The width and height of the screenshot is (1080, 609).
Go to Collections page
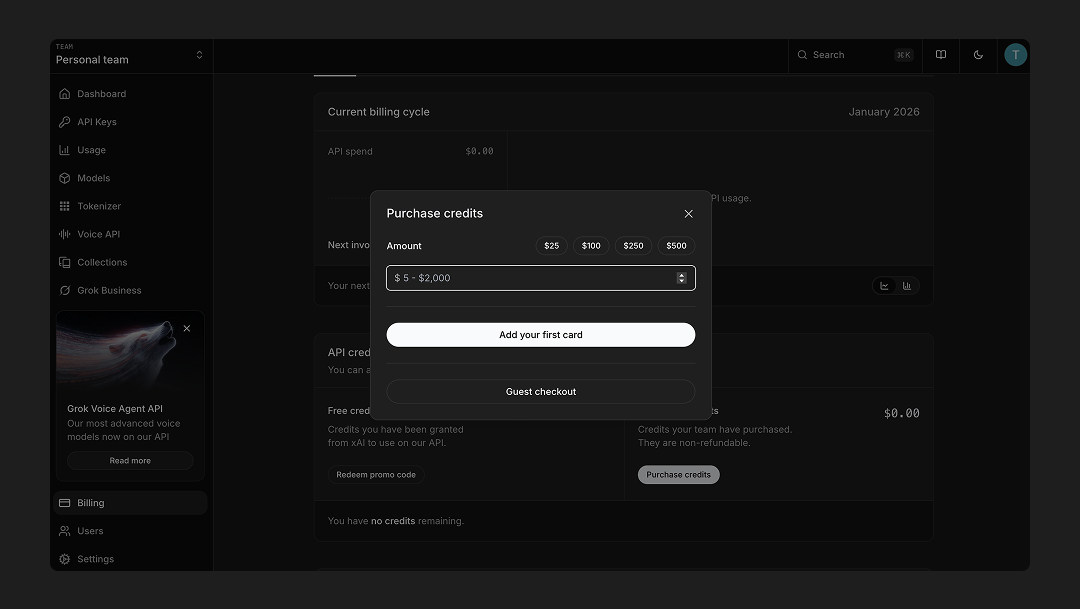click(x=129, y=262)
